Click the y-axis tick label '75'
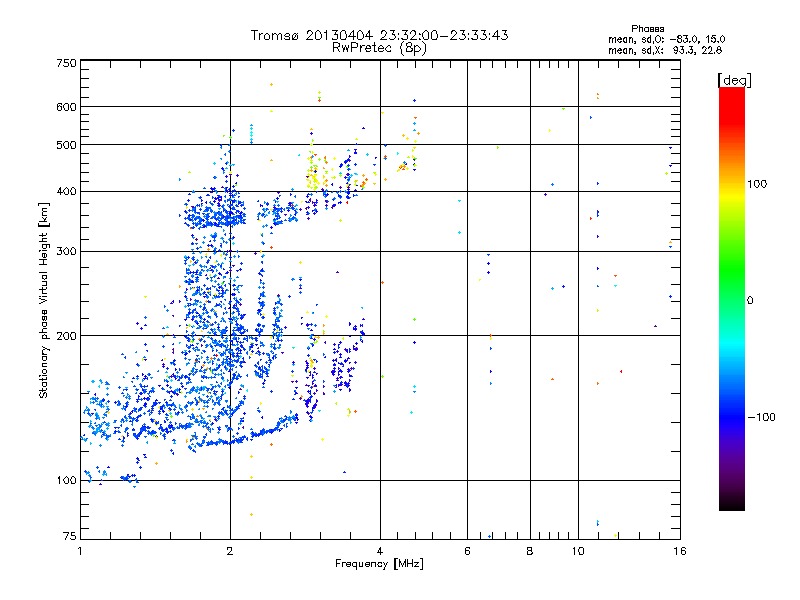This screenshot has width=800, height=600. point(70,536)
